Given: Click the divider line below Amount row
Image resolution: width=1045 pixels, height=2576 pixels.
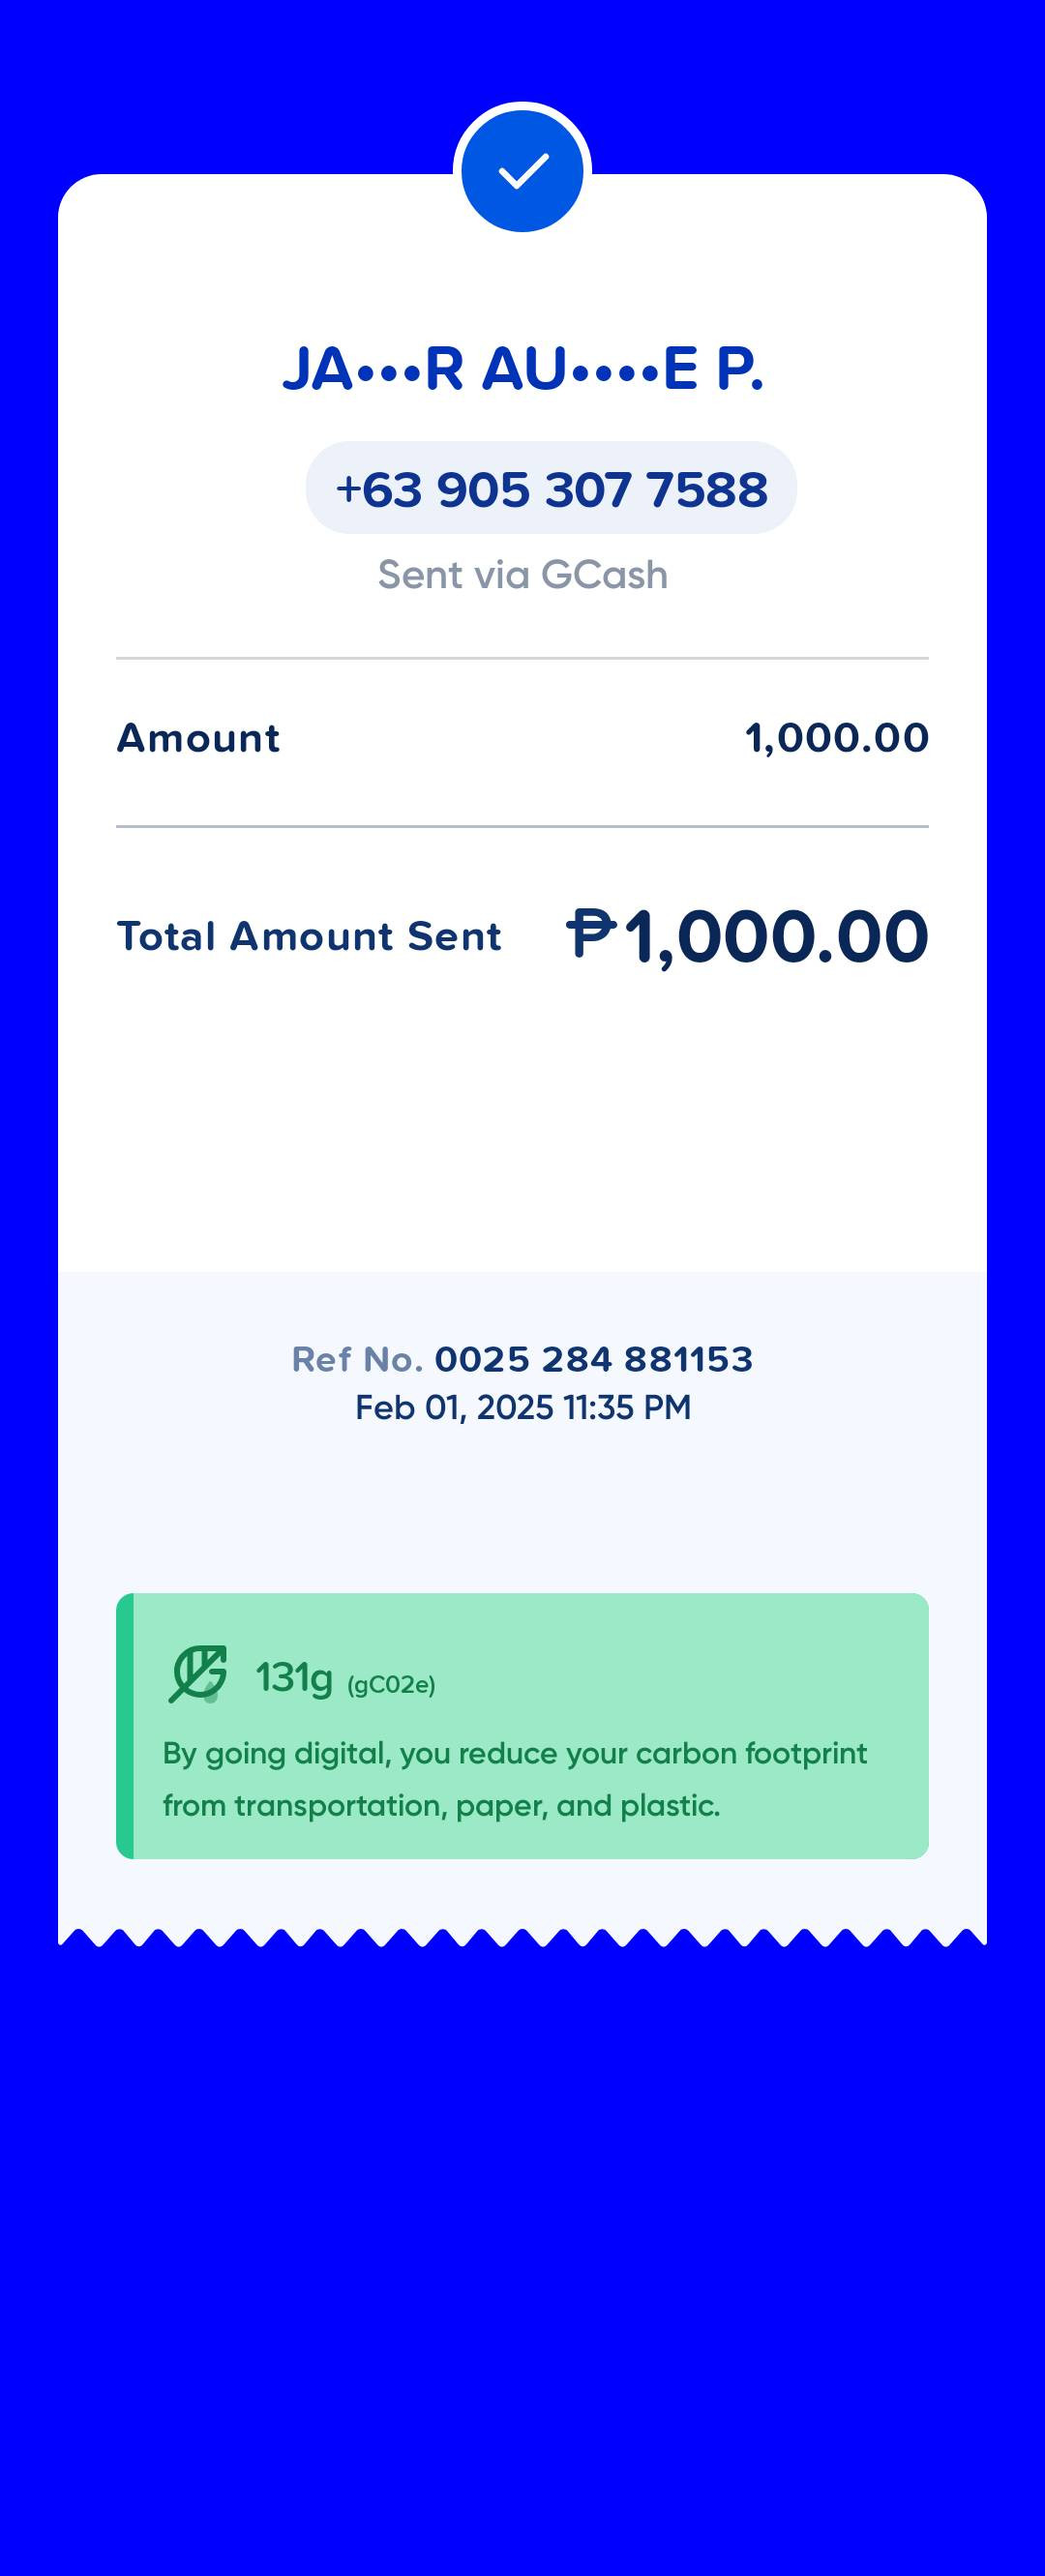Looking at the screenshot, I should pyautogui.click(x=522, y=826).
